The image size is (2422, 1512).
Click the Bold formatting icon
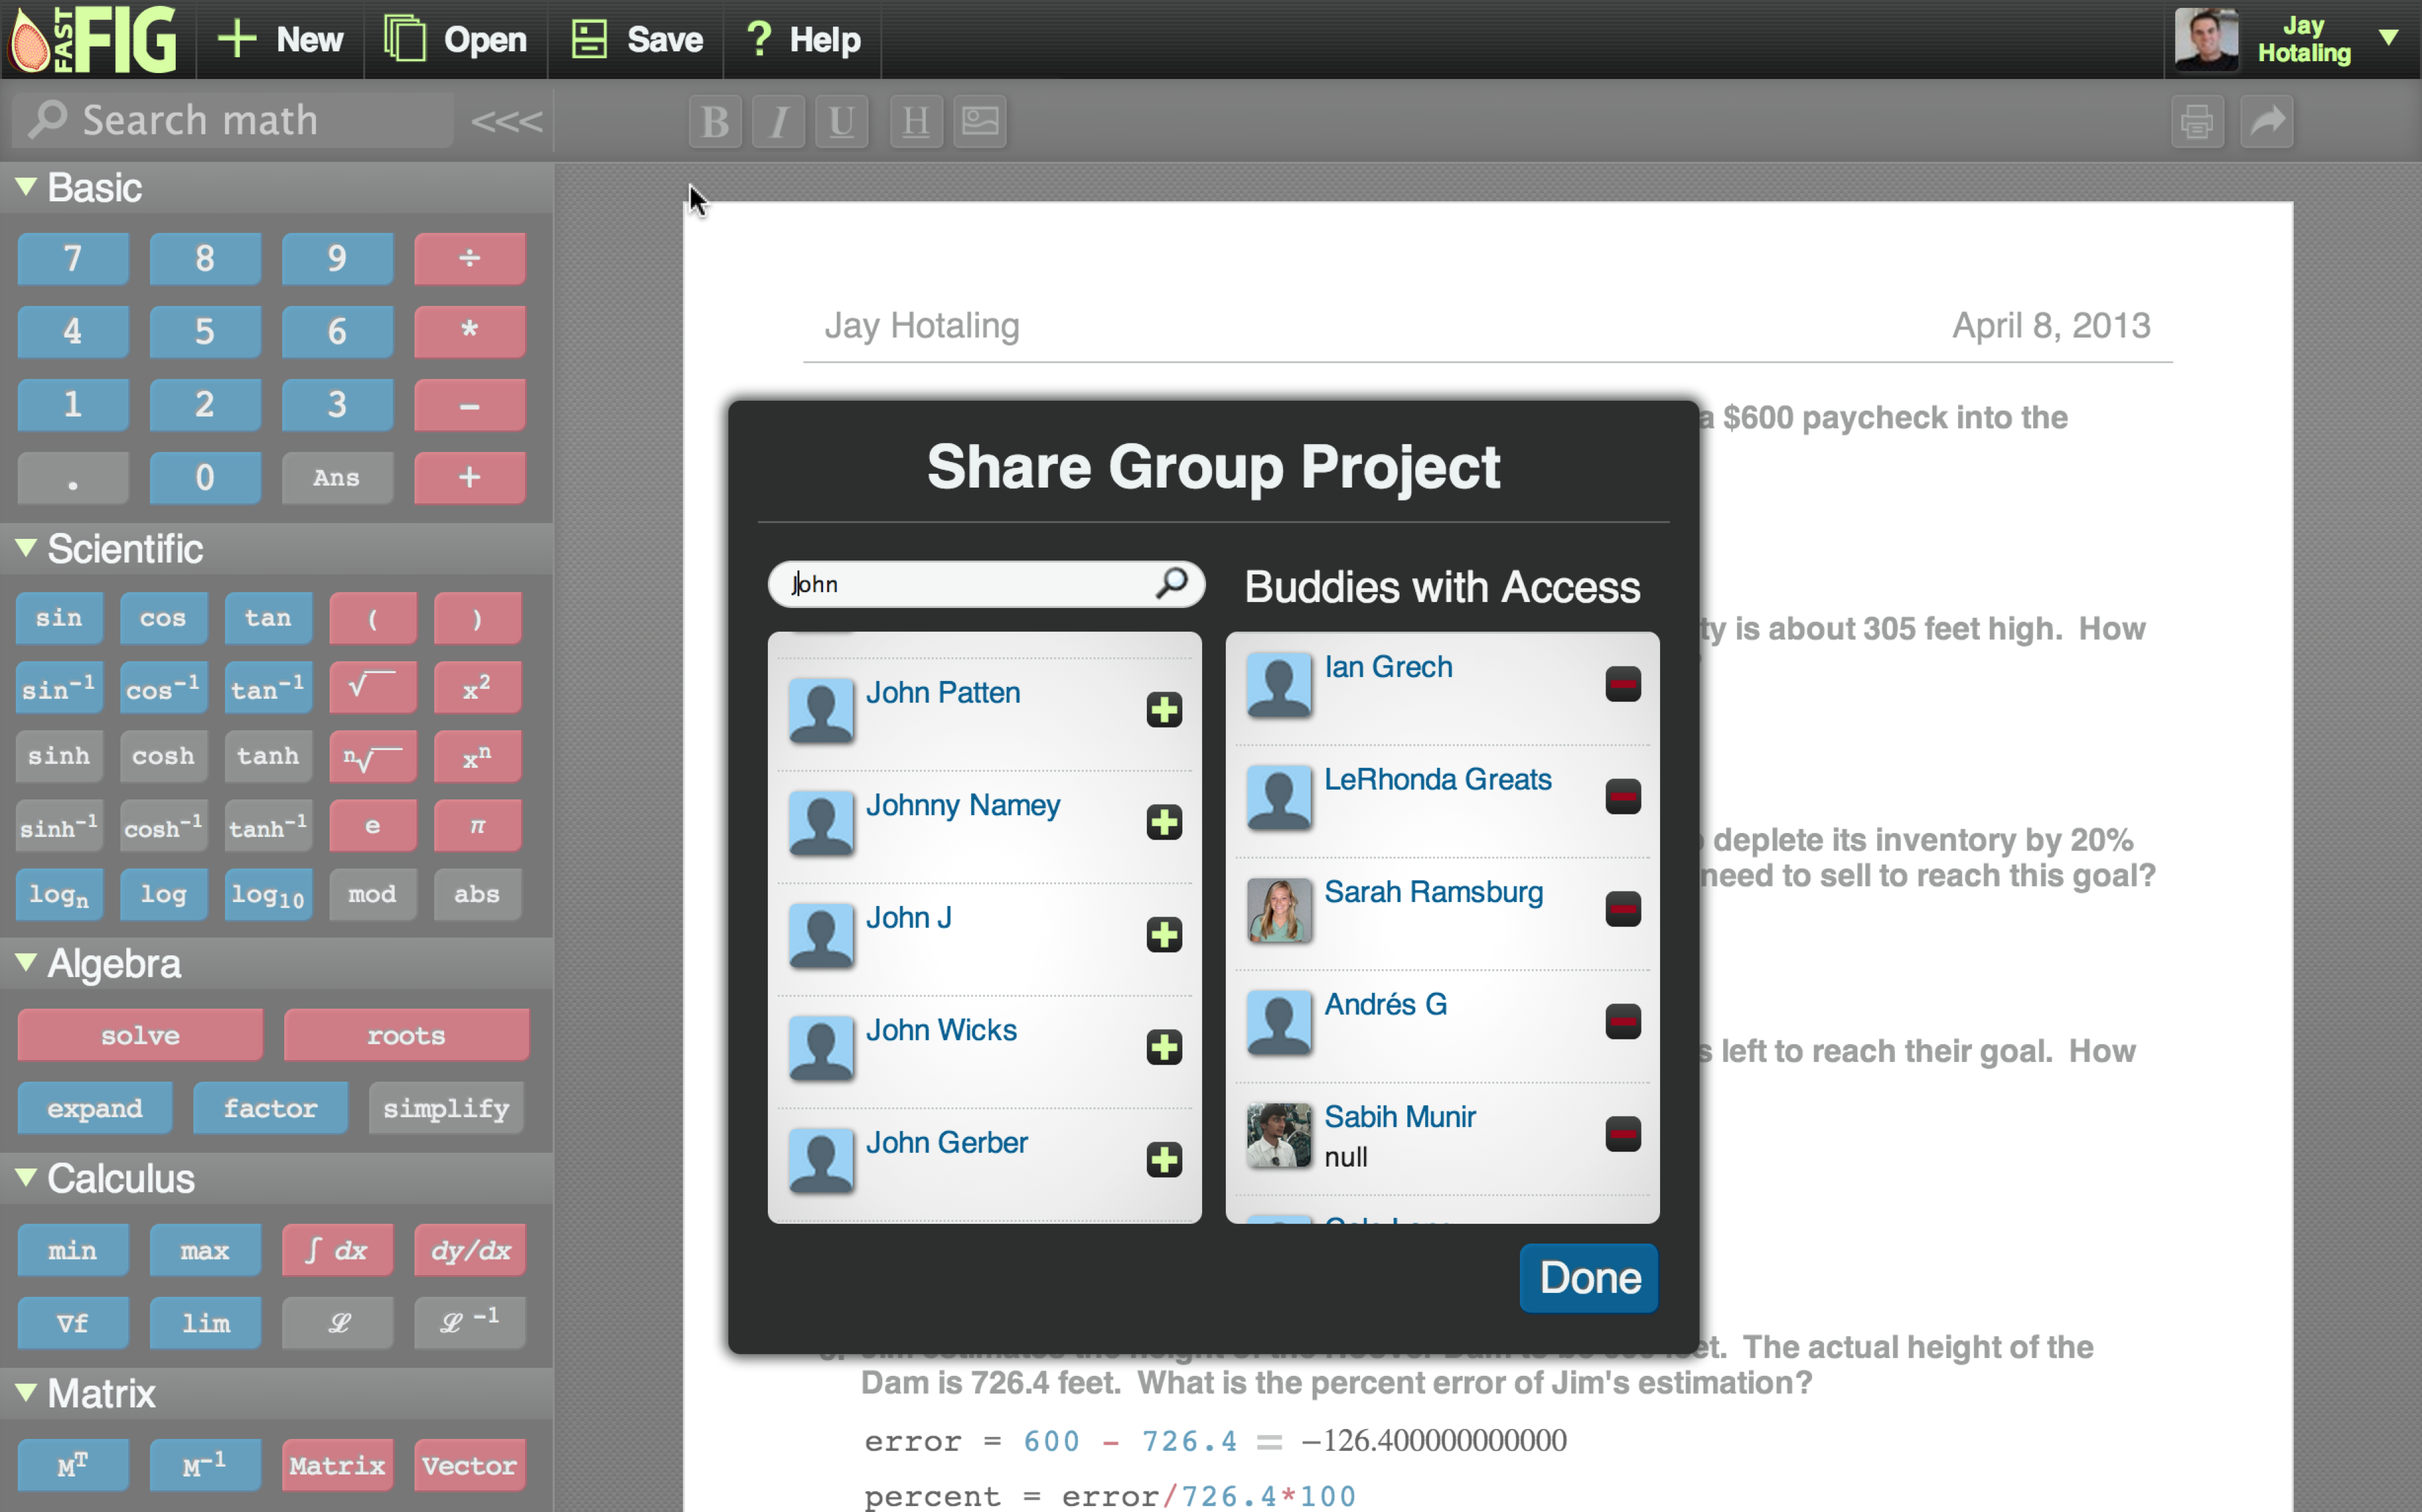click(714, 122)
